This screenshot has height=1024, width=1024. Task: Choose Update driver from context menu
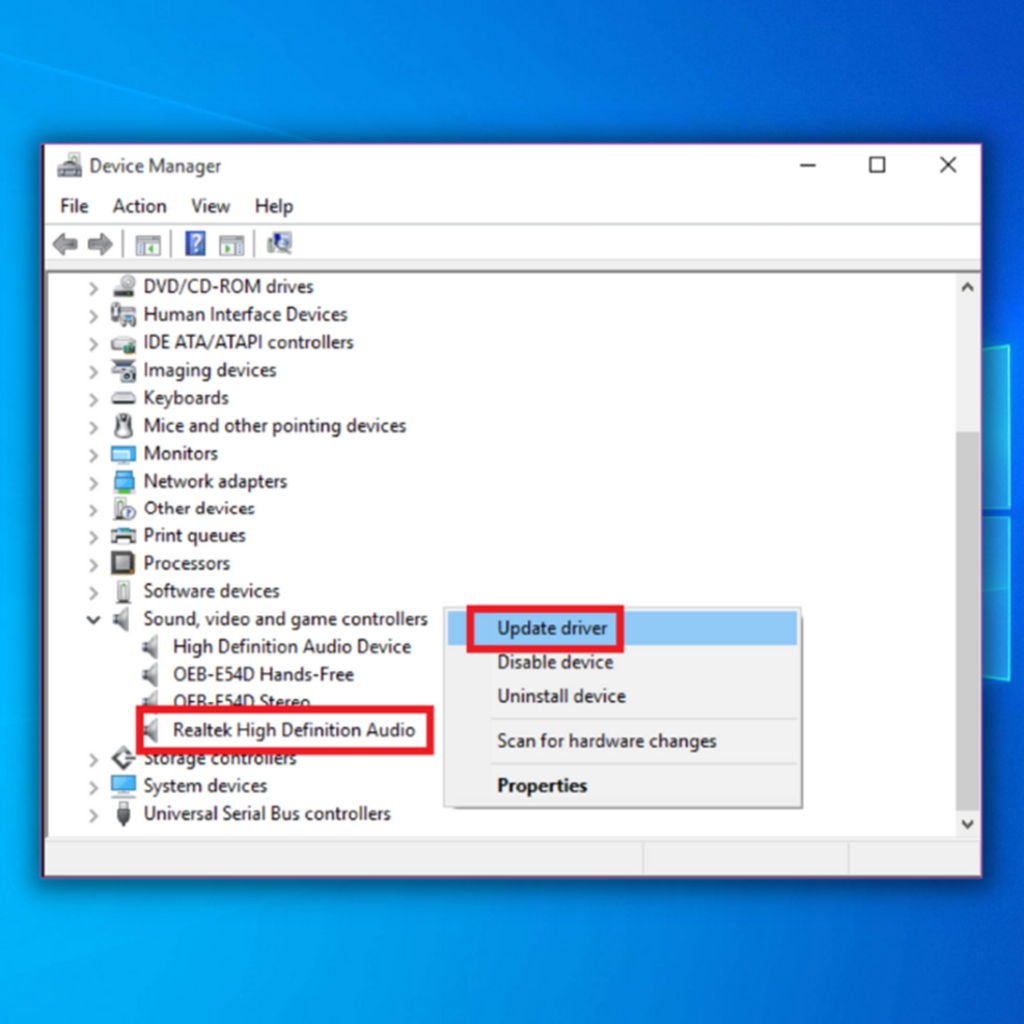(552, 628)
